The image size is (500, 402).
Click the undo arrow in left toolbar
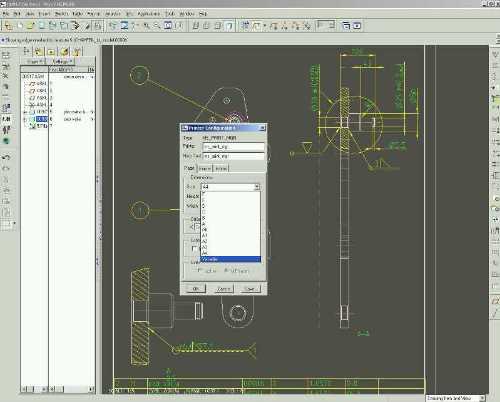tap(6, 157)
